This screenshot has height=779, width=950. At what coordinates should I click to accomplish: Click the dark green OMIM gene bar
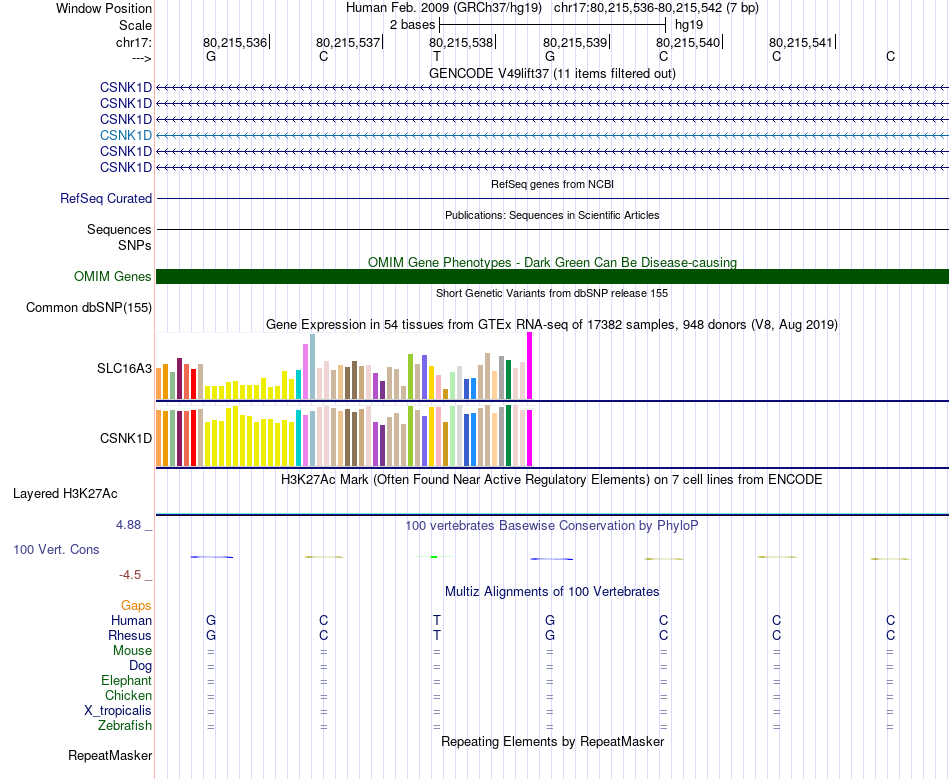553,276
